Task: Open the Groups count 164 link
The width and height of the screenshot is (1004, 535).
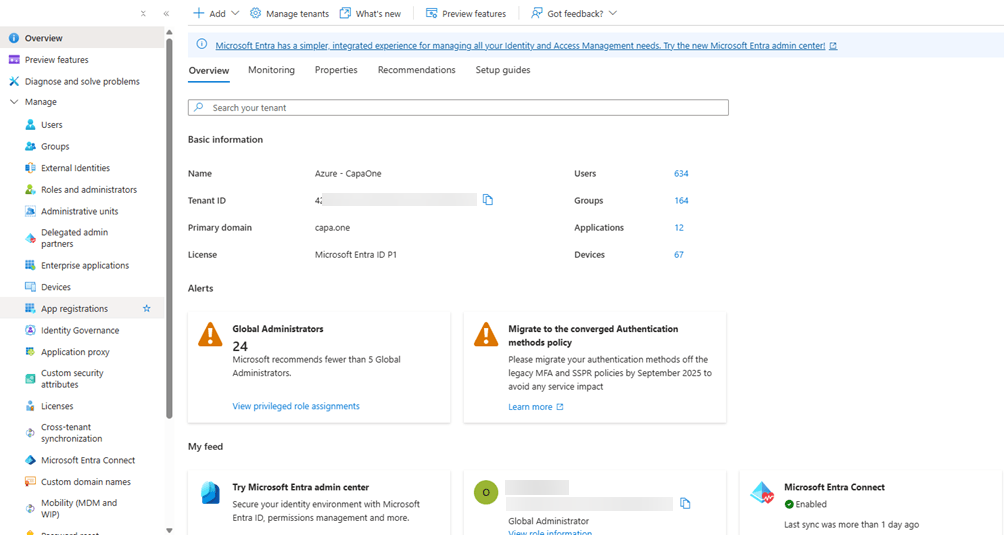Action: pyautogui.click(x=681, y=200)
